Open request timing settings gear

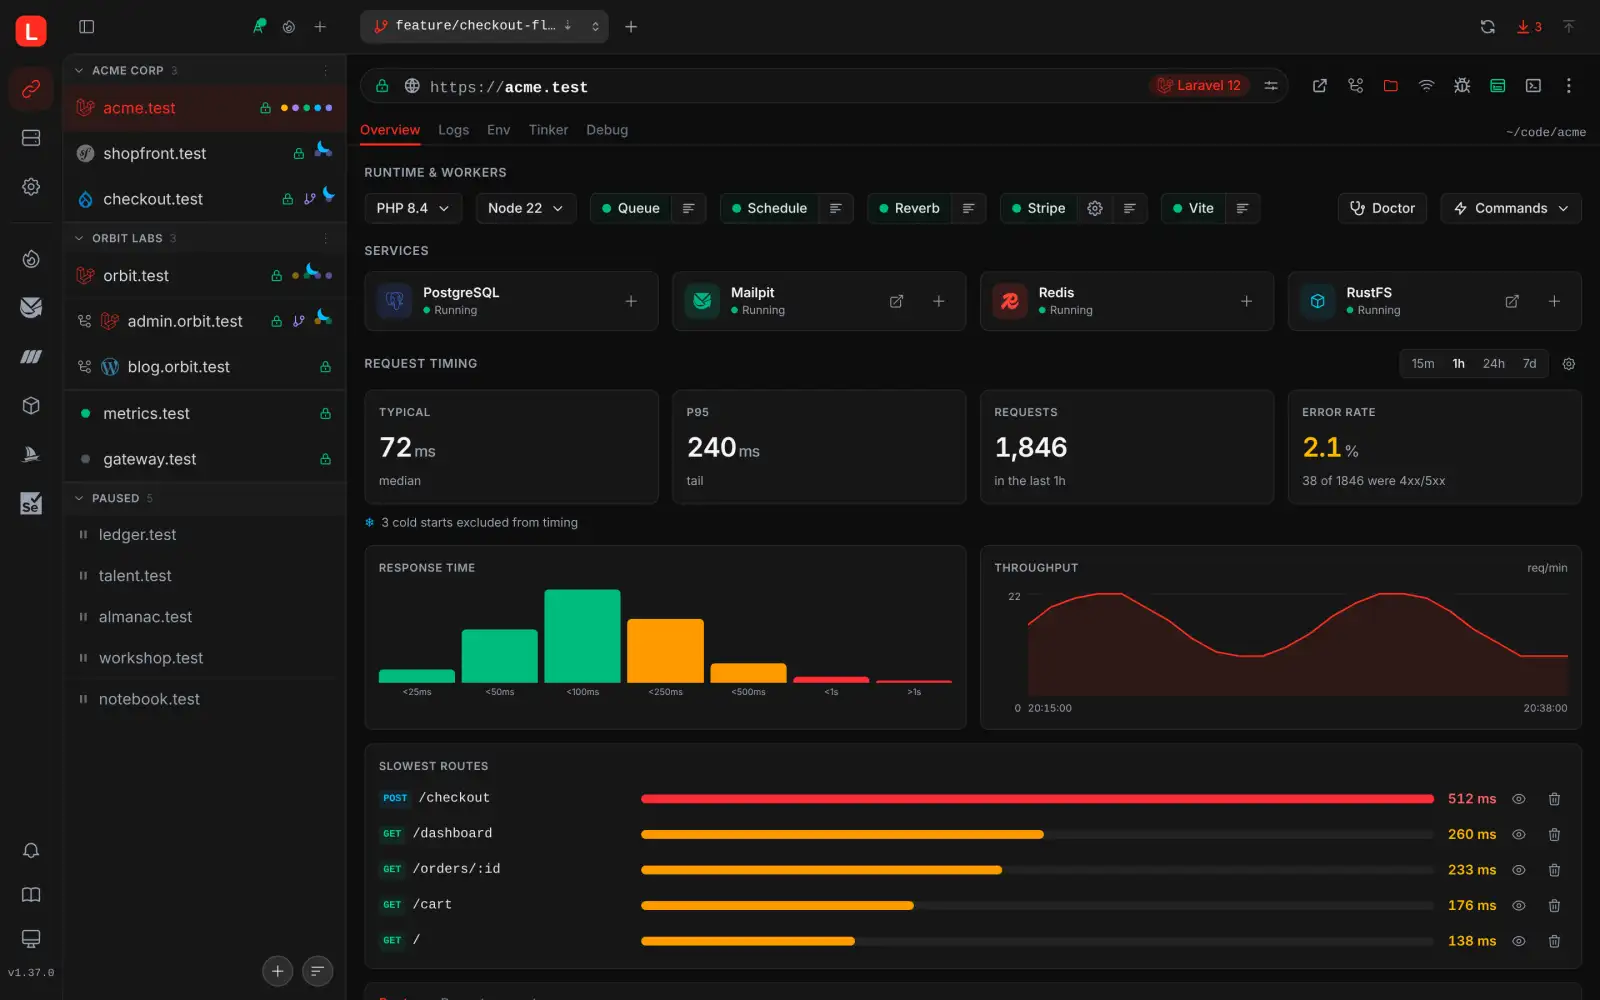(x=1569, y=364)
